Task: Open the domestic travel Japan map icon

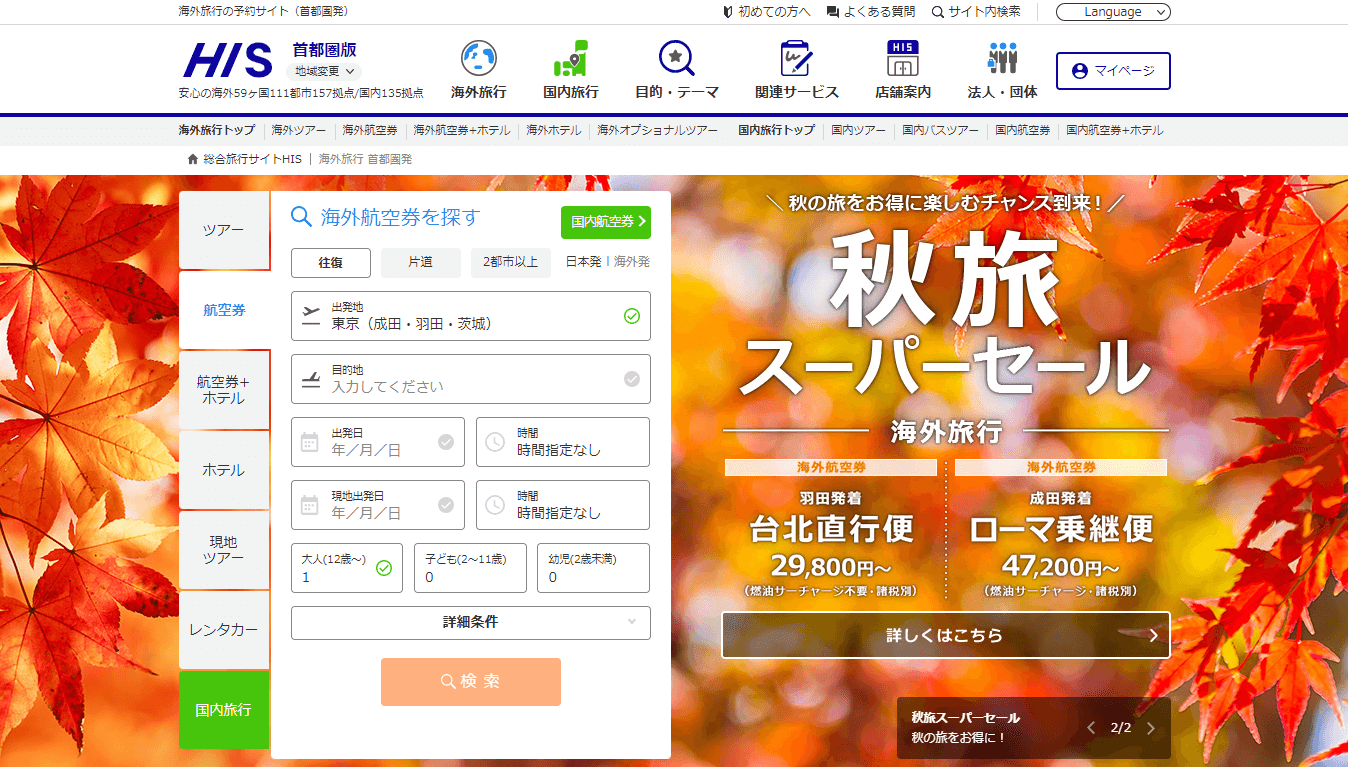Action: (x=571, y=59)
